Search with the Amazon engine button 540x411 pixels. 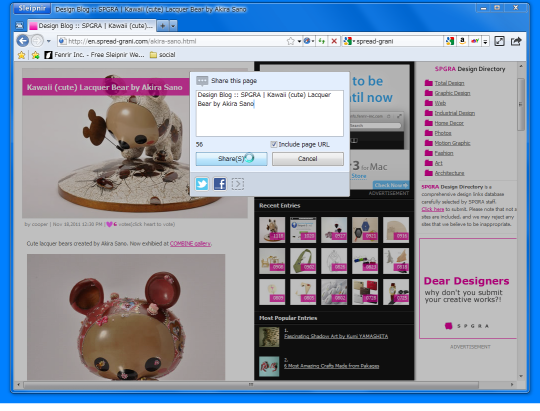point(463,41)
